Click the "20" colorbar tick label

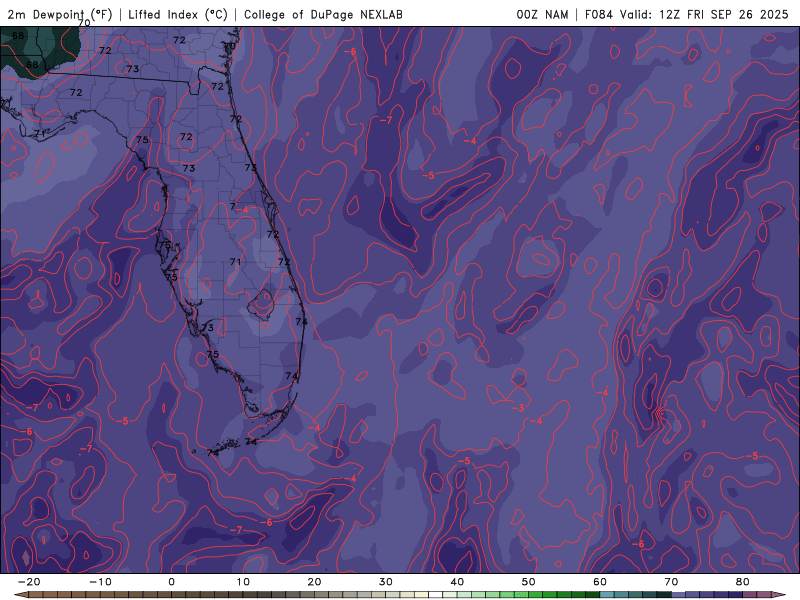[314, 582]
